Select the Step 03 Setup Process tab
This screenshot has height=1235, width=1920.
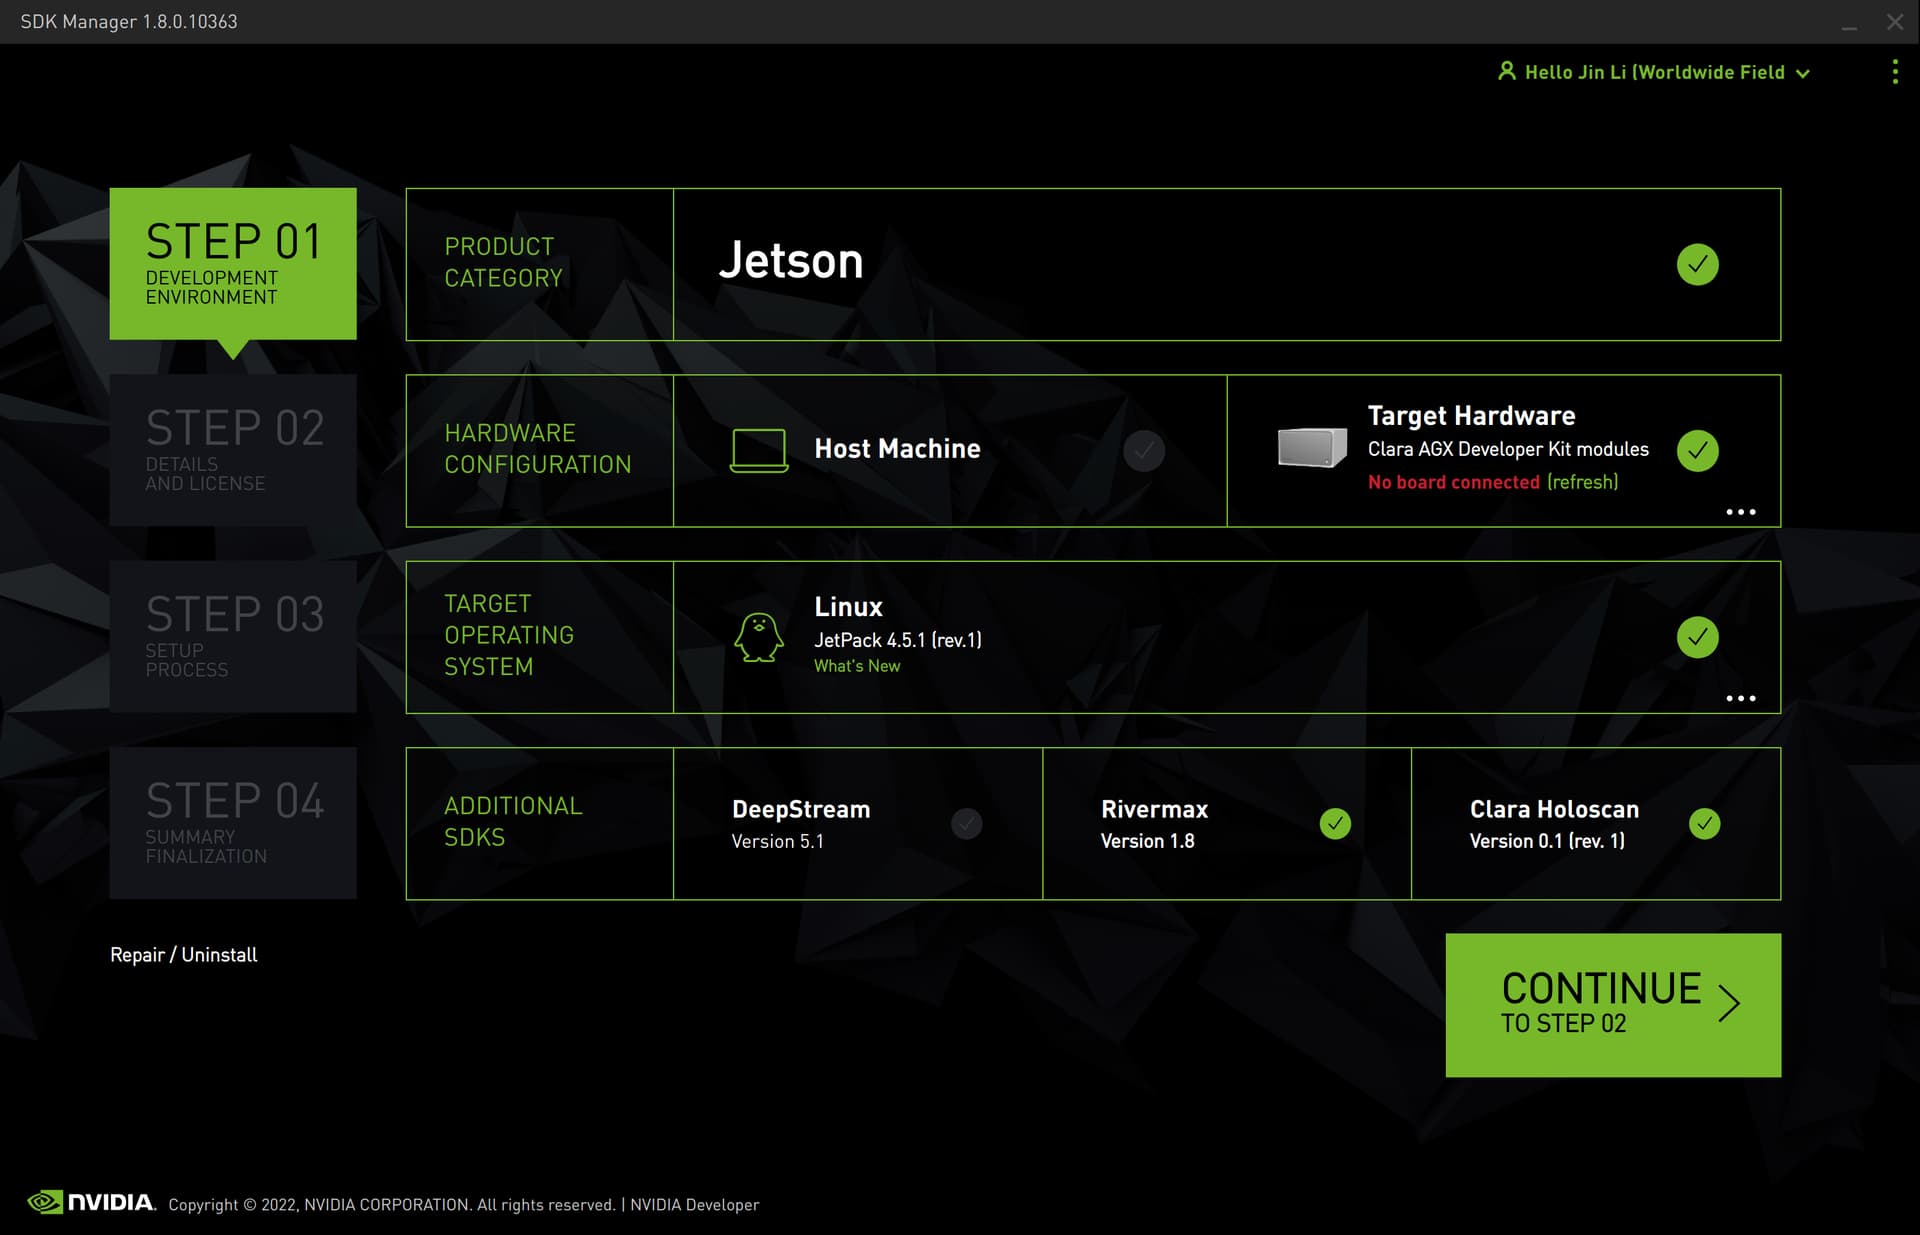point(233,636)
